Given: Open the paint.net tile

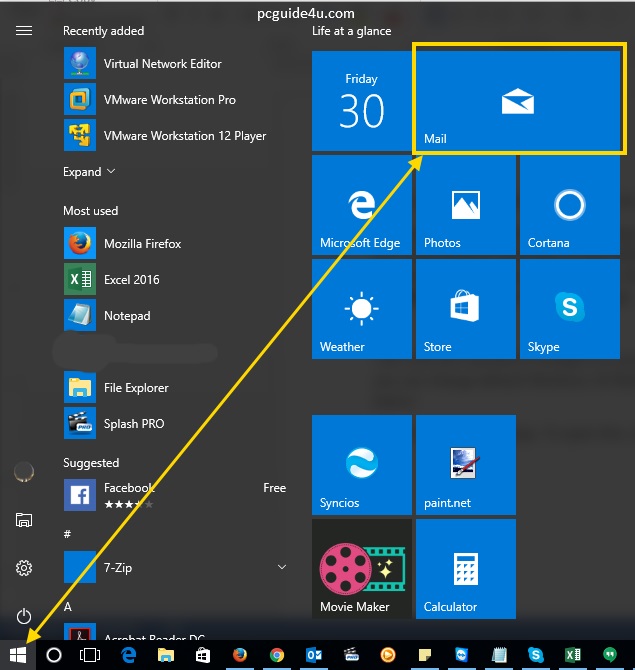Looking at the screenshot, I should pyautogui.click(x=465, y=464).
